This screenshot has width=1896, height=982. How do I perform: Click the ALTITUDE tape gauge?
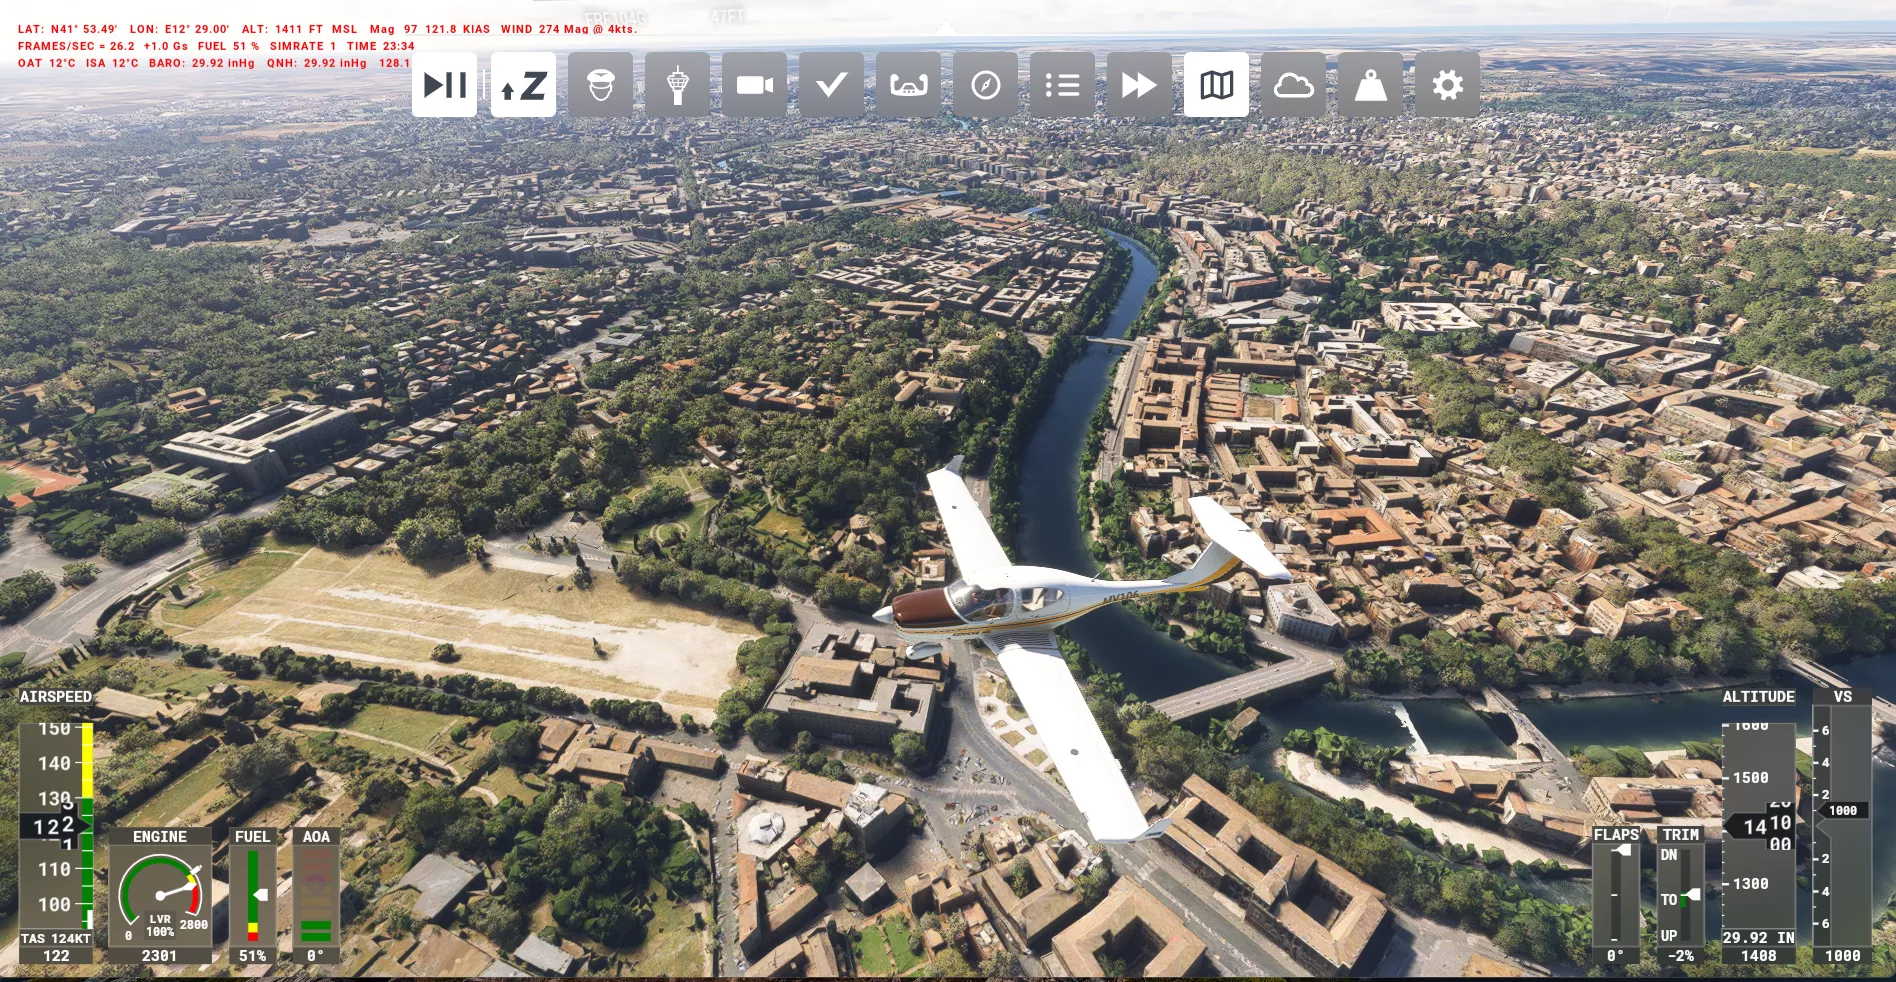1759,826
